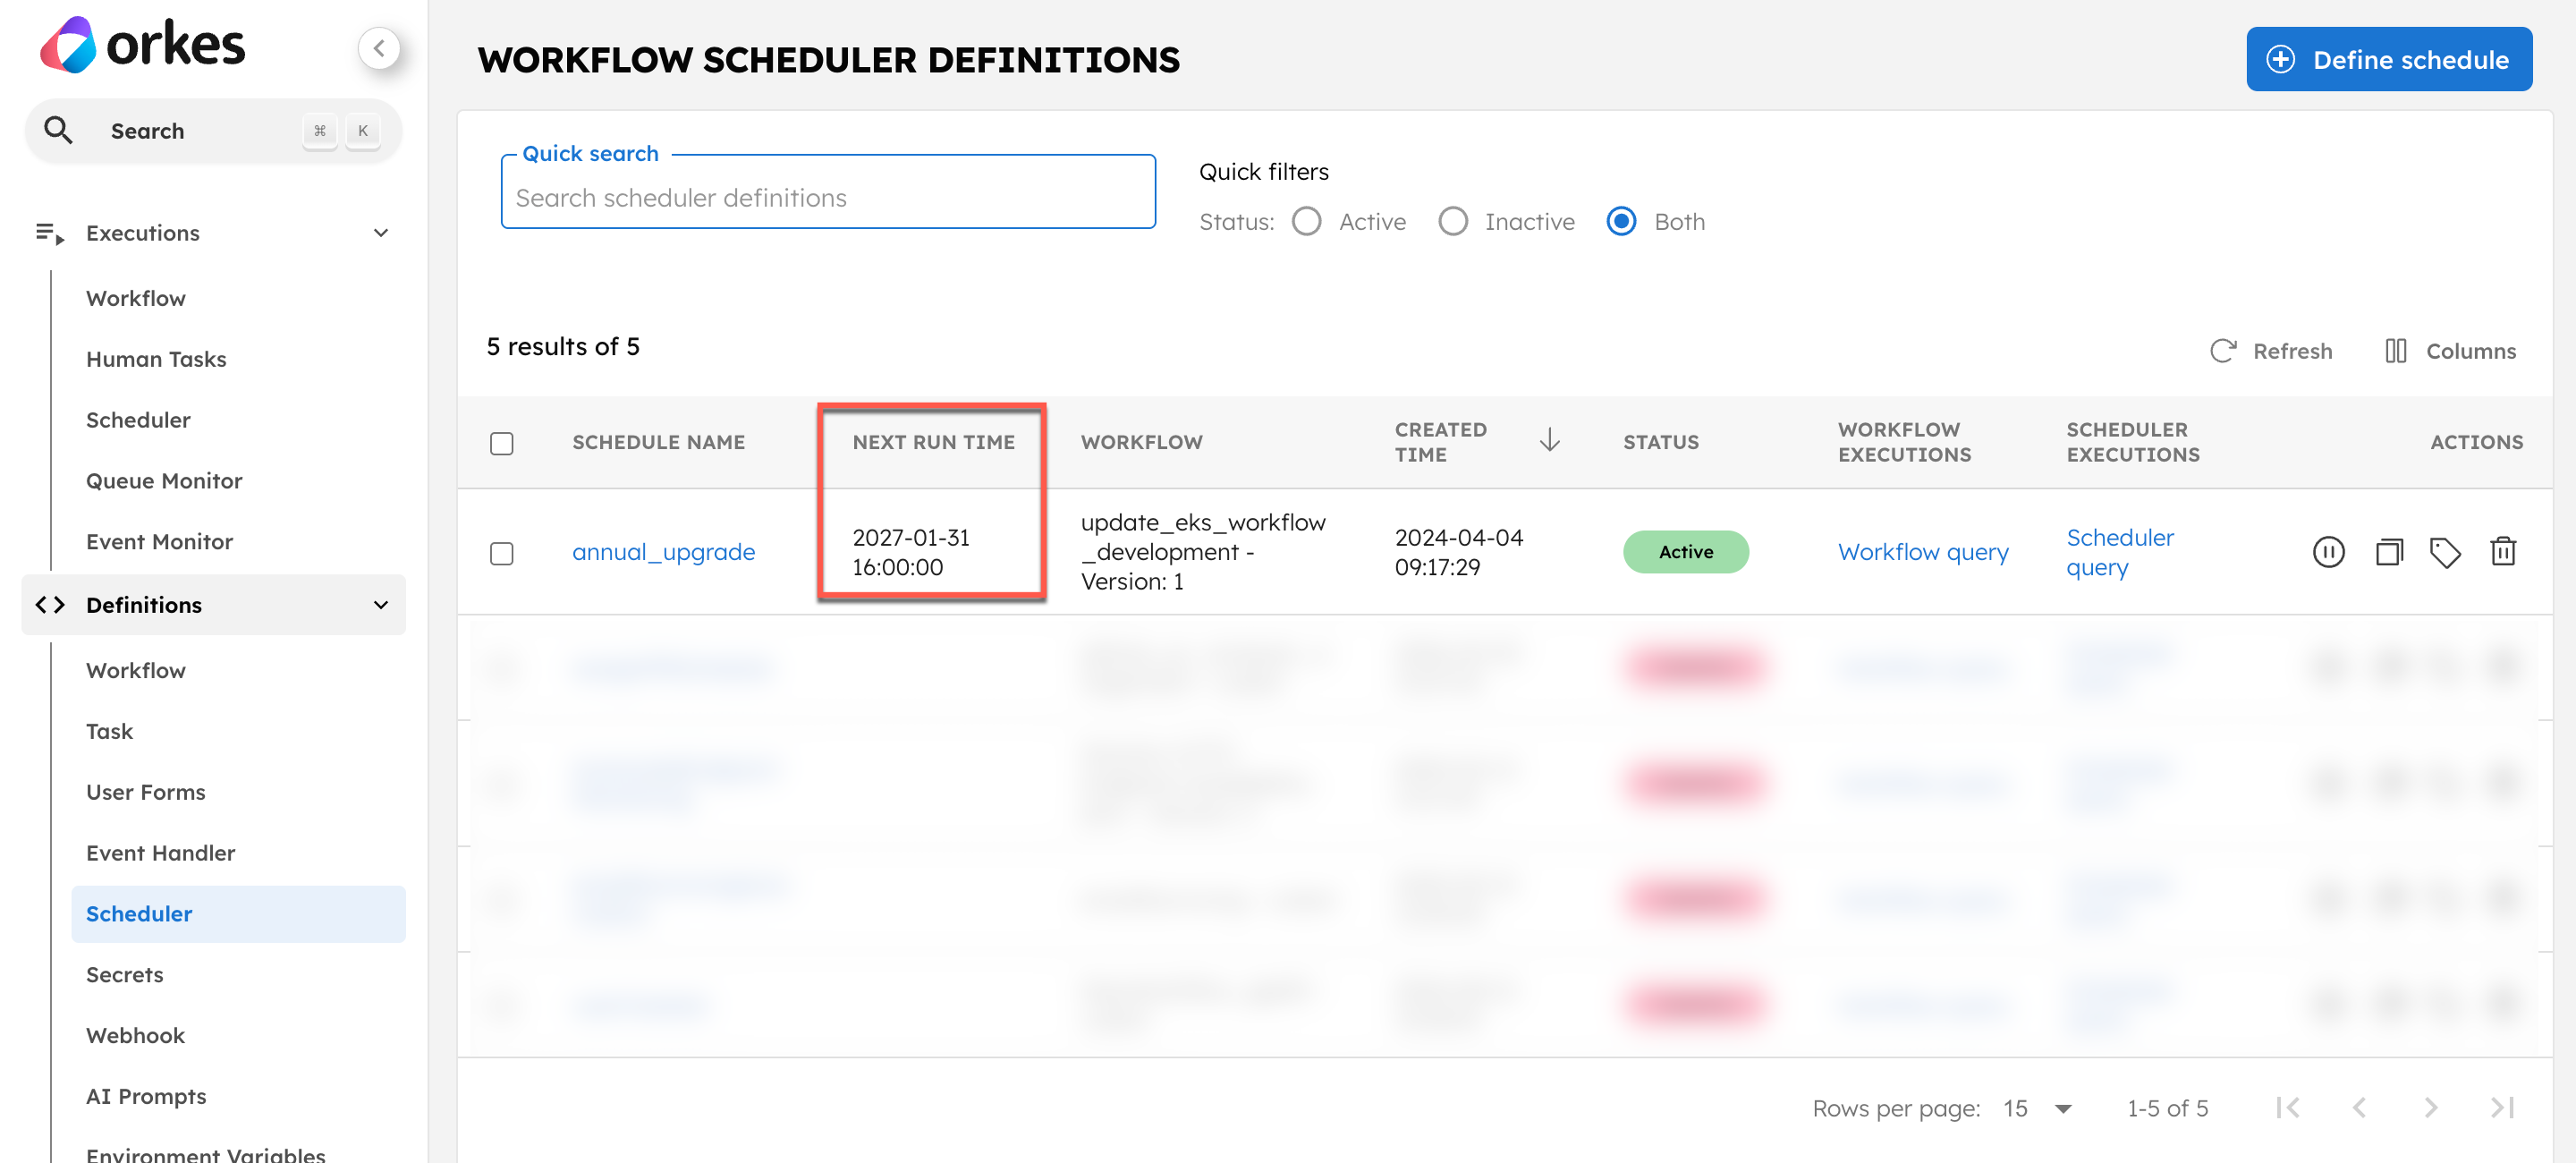Click the Refresh icon above table
Screen dimensions: 2576x1163
[x=2223, y=351]
